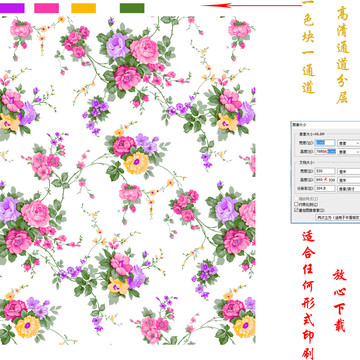Click the pixel height field in Image Size dialog
Viewport: 360px width, 360px height.
[x=325, y=152]
